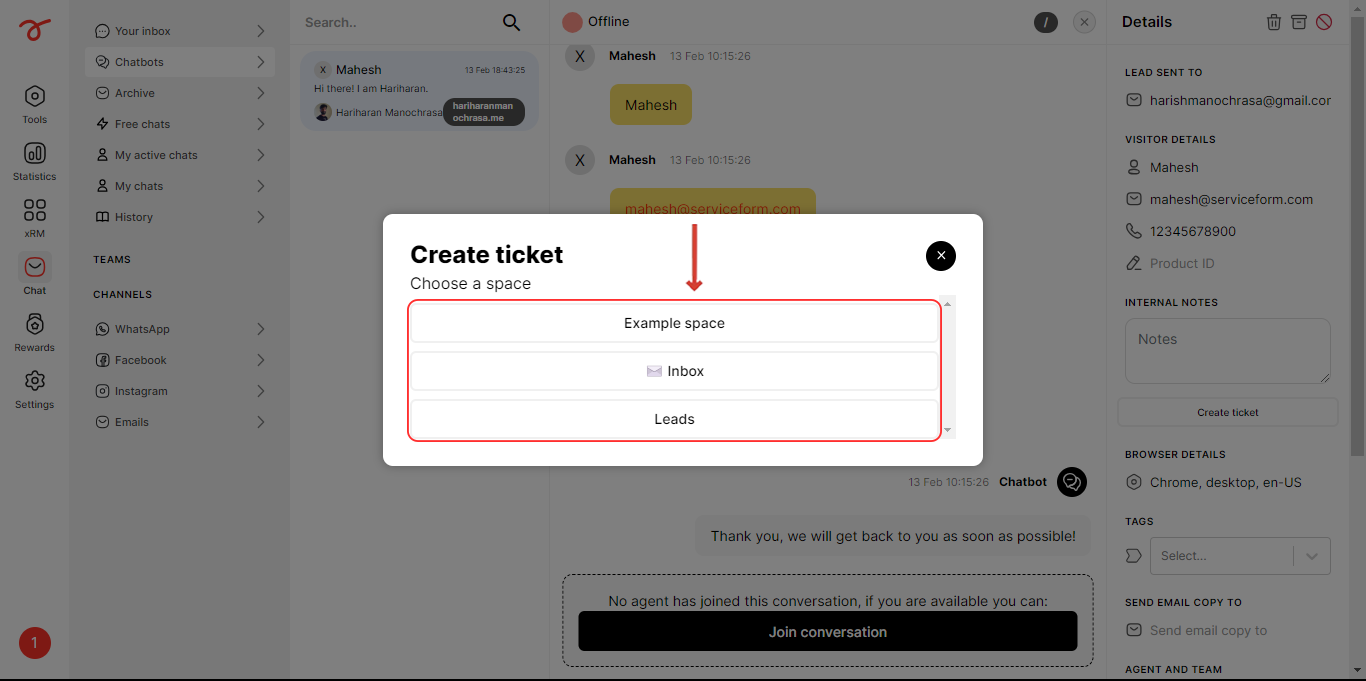Click the search magnifier icon
The width and height of the screenshot is (1366, 681).
point(511,22)
